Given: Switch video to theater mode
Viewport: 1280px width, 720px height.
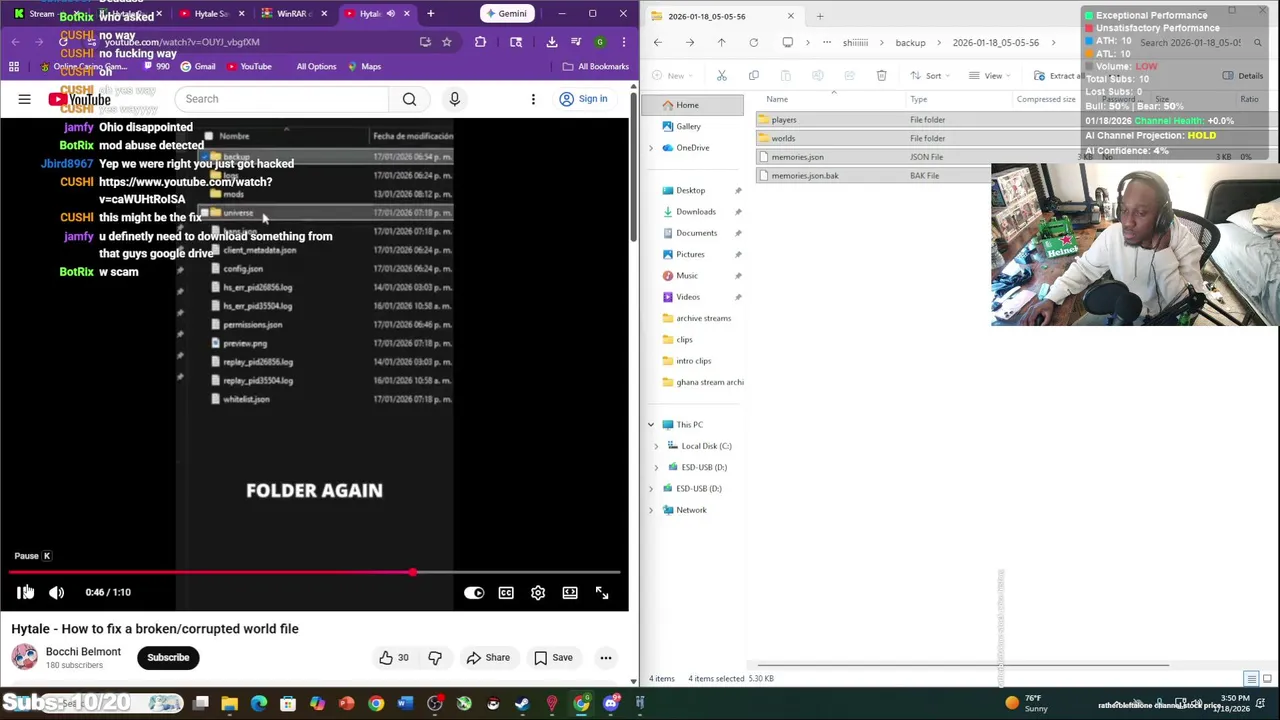Looking at the screenshot, I should 570,593.
